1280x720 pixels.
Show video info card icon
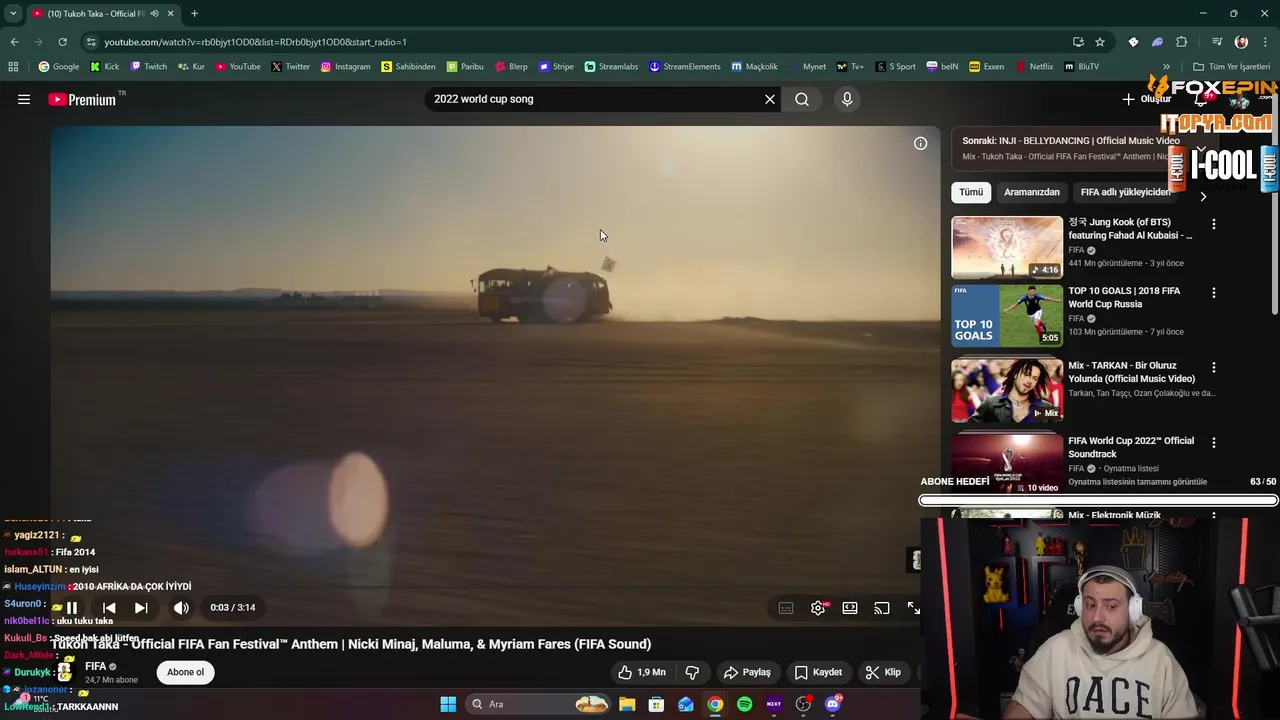[x=920, y=143]
